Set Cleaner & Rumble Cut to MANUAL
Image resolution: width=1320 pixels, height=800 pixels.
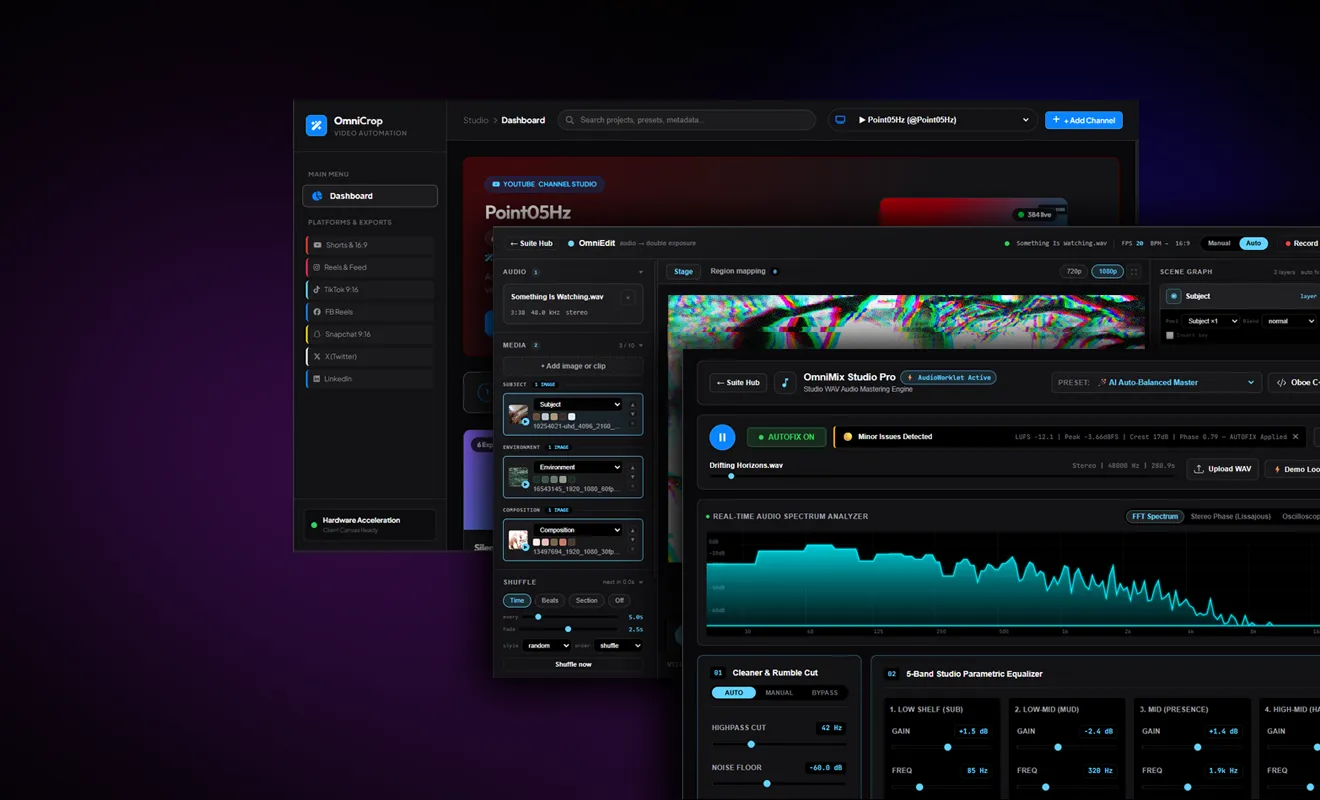(779, 693)
